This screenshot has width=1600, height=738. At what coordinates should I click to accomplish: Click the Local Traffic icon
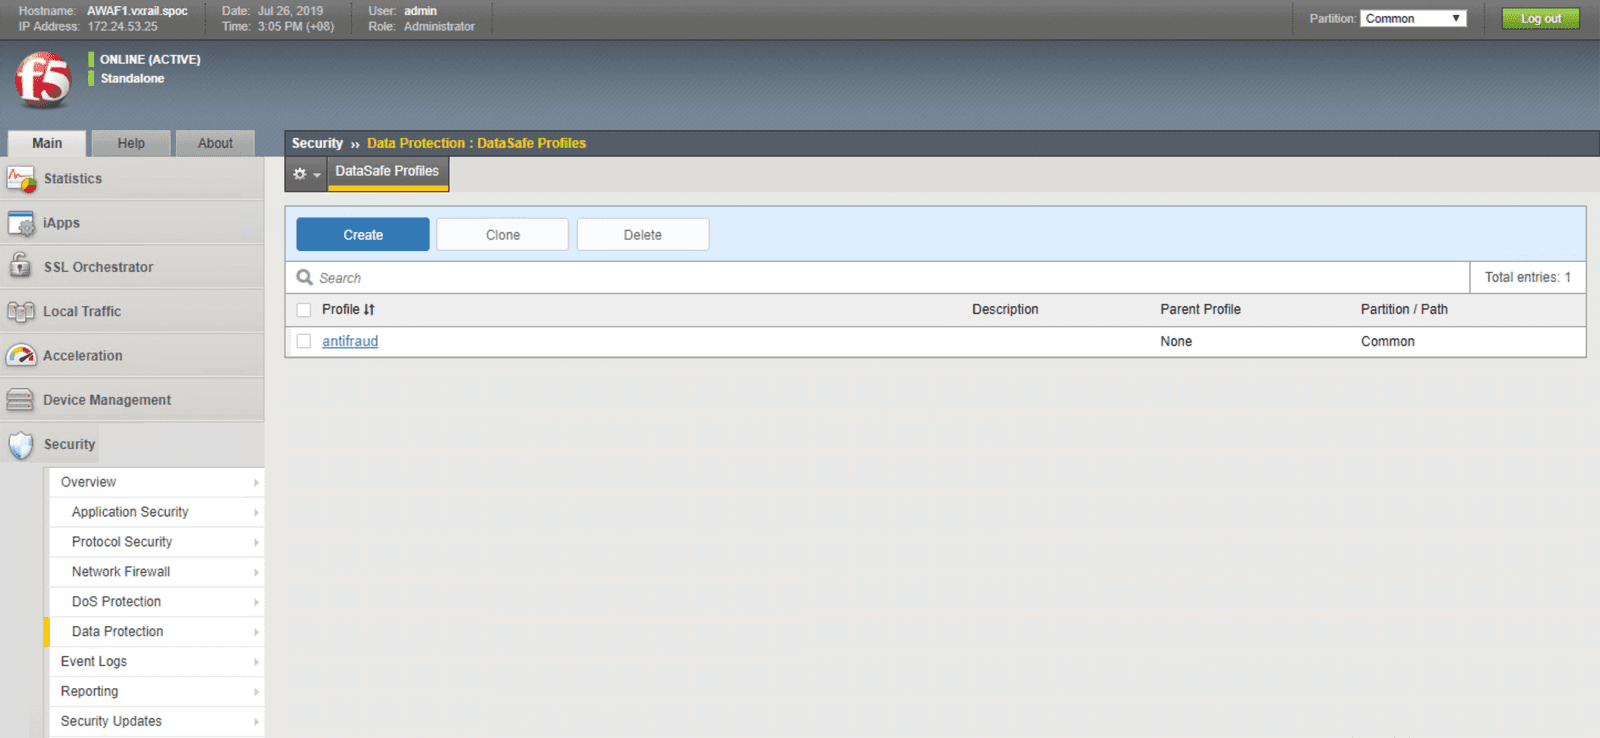21,311
